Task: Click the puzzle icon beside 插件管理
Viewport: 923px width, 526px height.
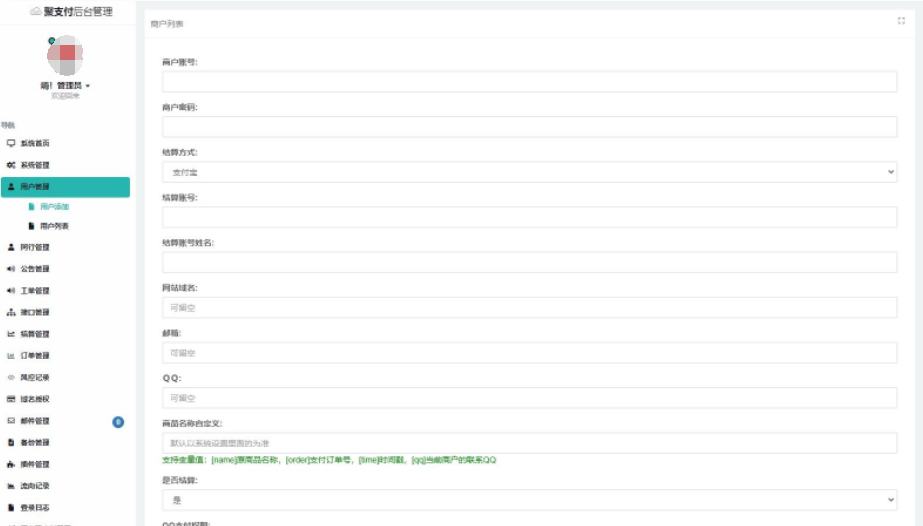Action: pyautogui.click(x=11, y=464)
